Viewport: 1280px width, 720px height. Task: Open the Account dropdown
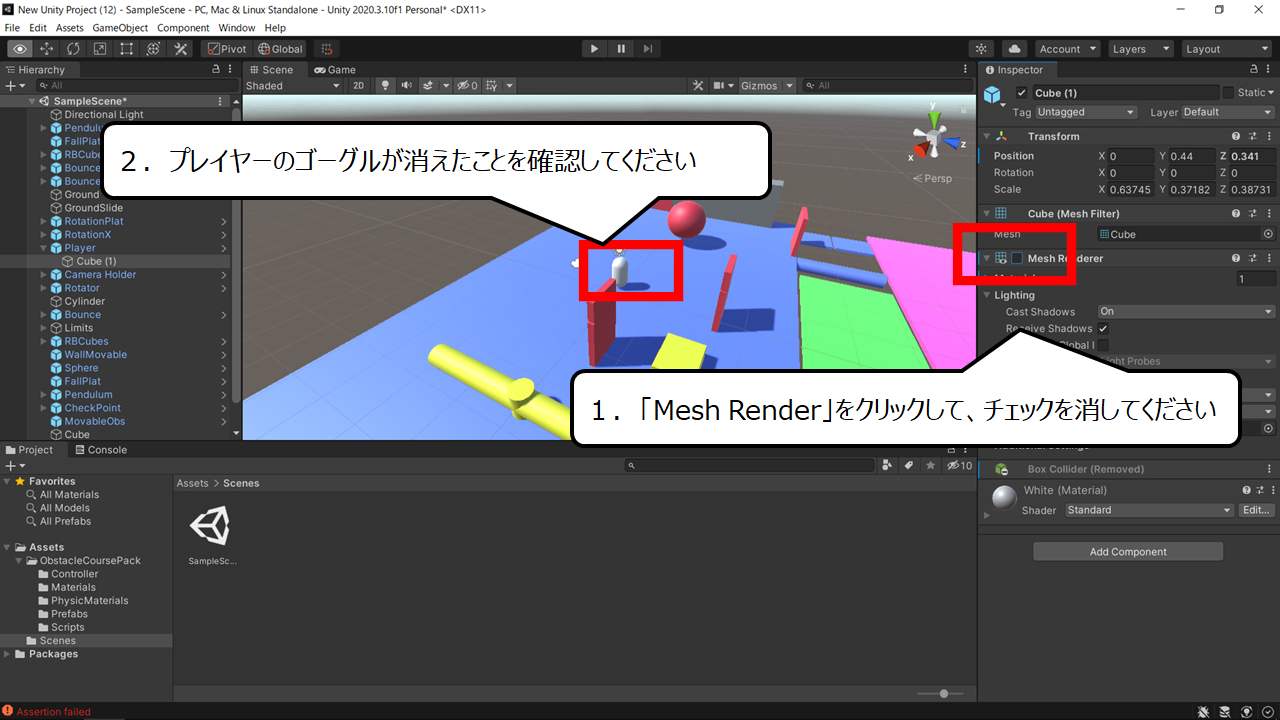tap(1067, 49)
